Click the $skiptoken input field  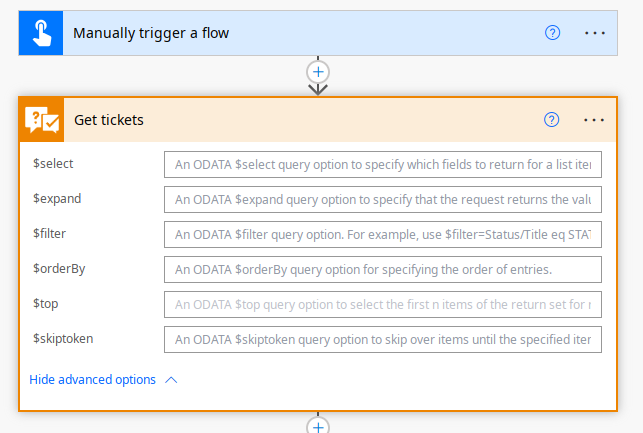pos(382,339)
